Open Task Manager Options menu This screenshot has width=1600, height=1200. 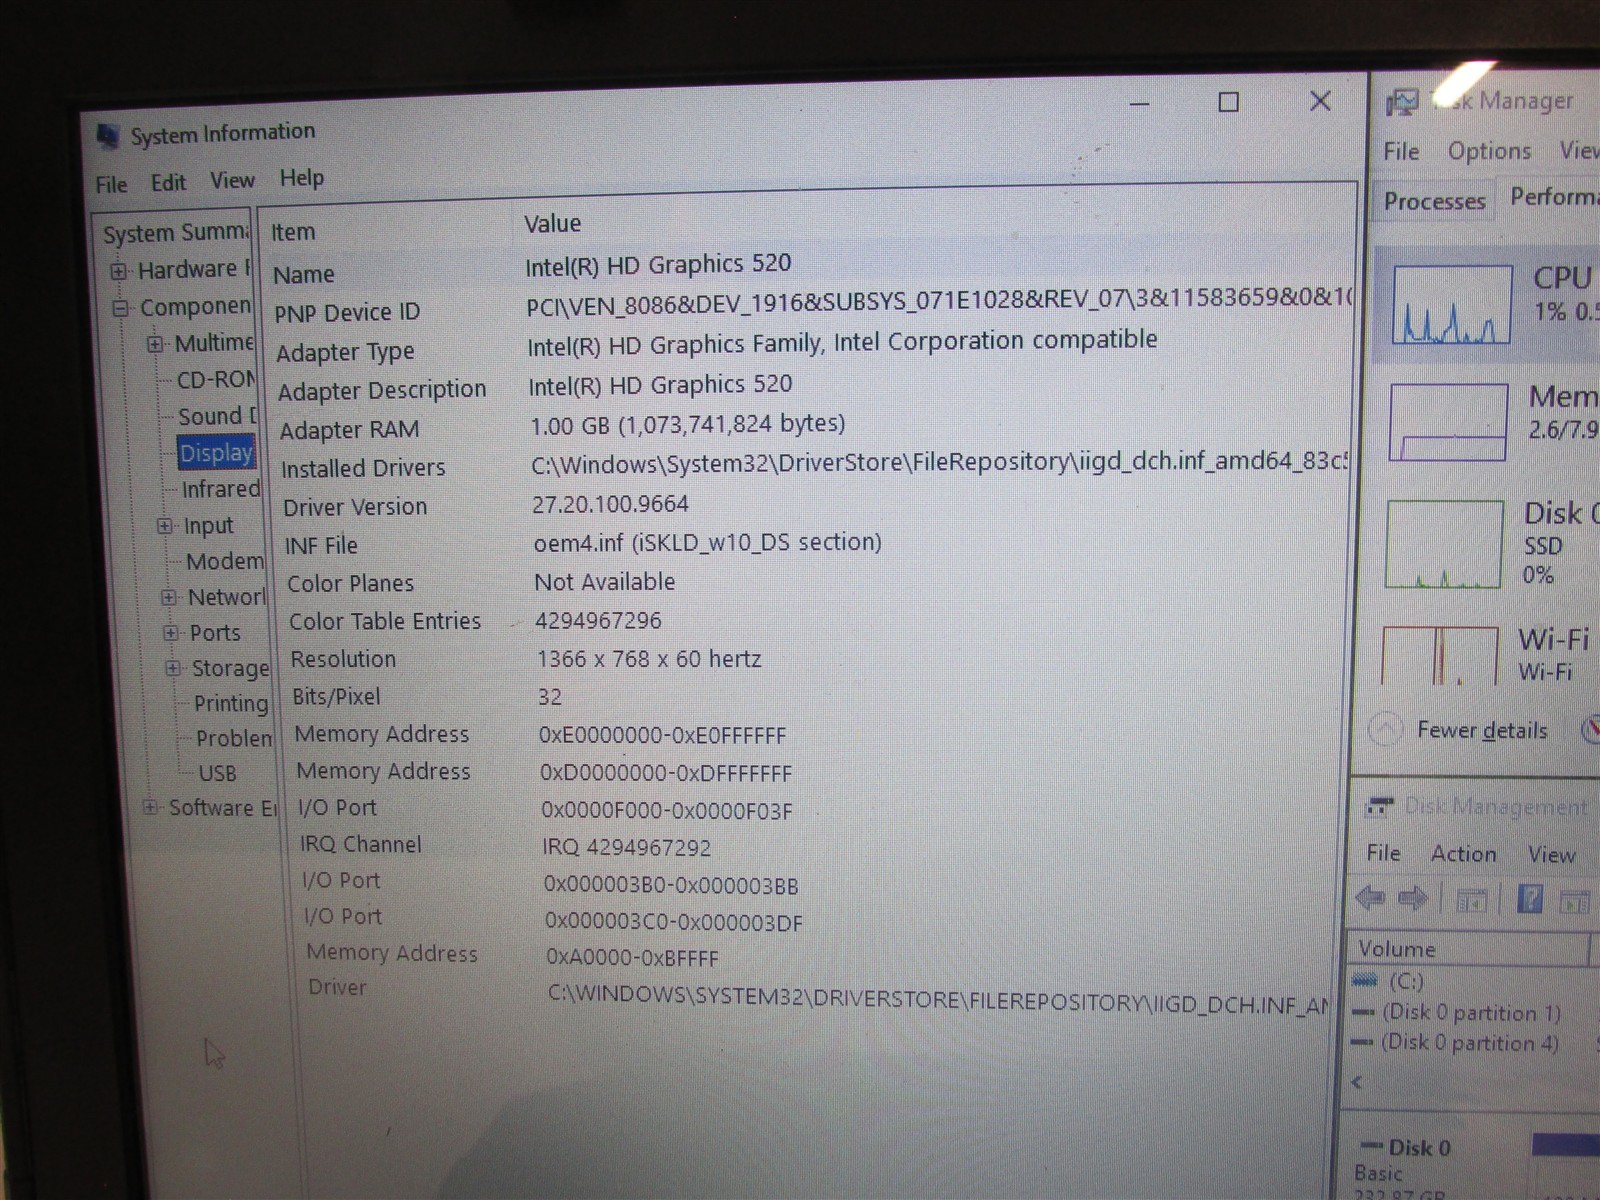[x=1489, y=151]
